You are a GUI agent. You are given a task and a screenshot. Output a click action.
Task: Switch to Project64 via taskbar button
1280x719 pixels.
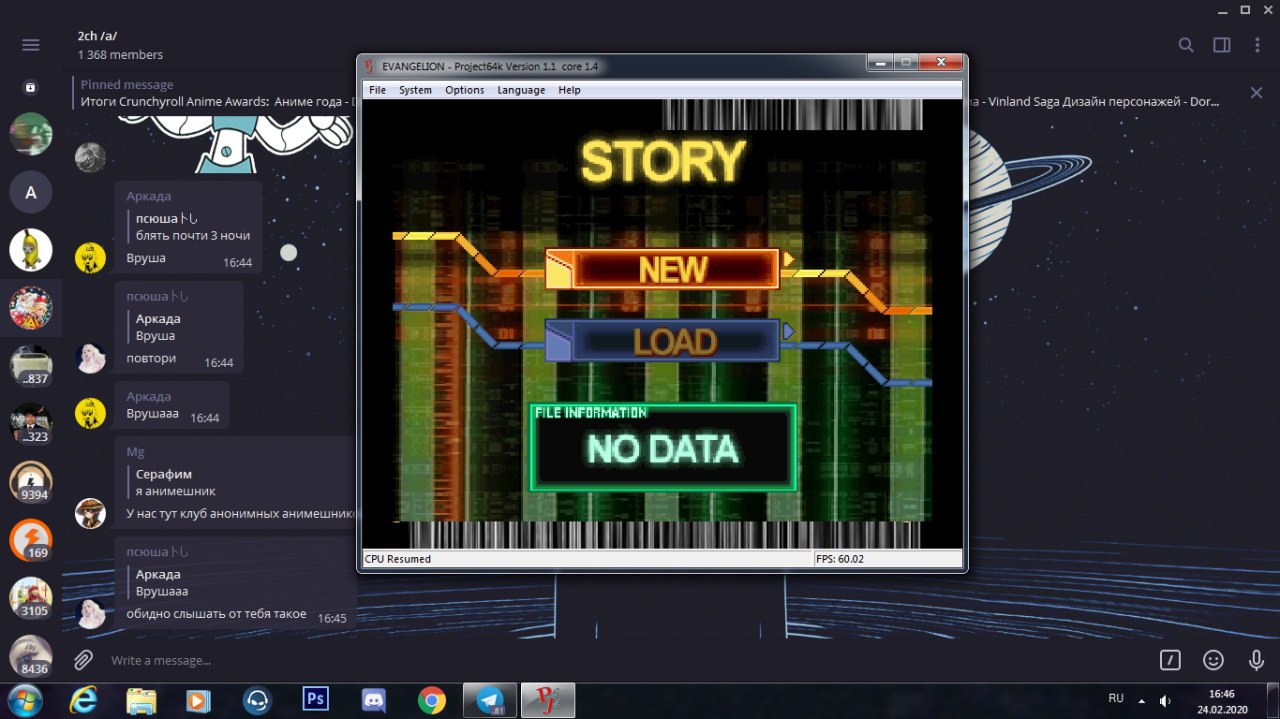[549, 700]
